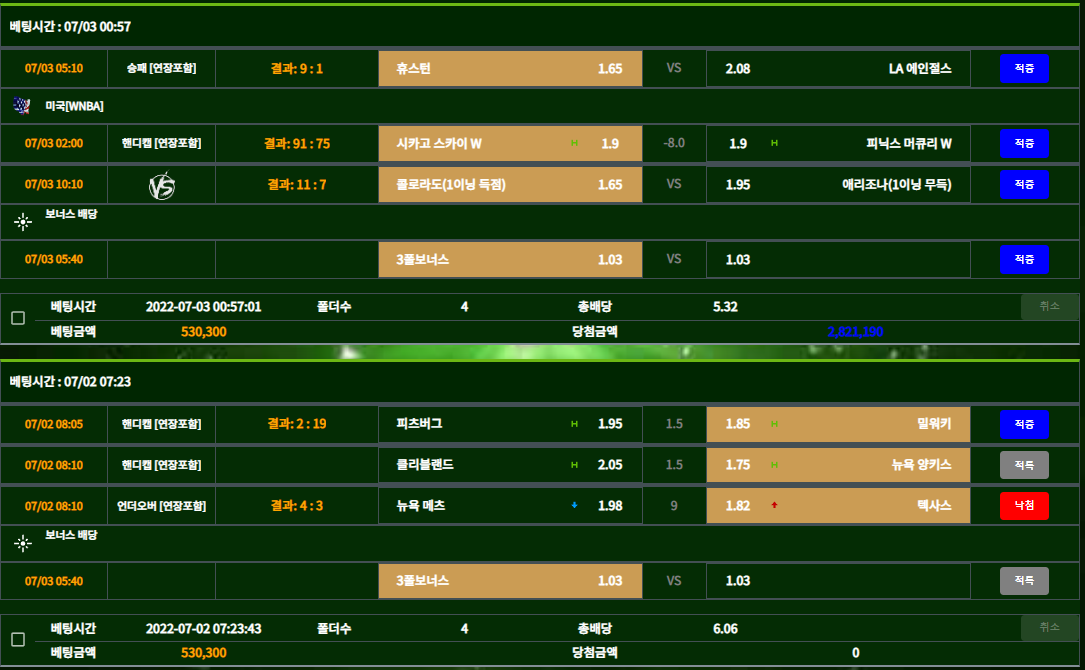Click the red up arrow beside 텍사스 odds
Viewport: 1085px width, 670px height.
pos(774,506)
